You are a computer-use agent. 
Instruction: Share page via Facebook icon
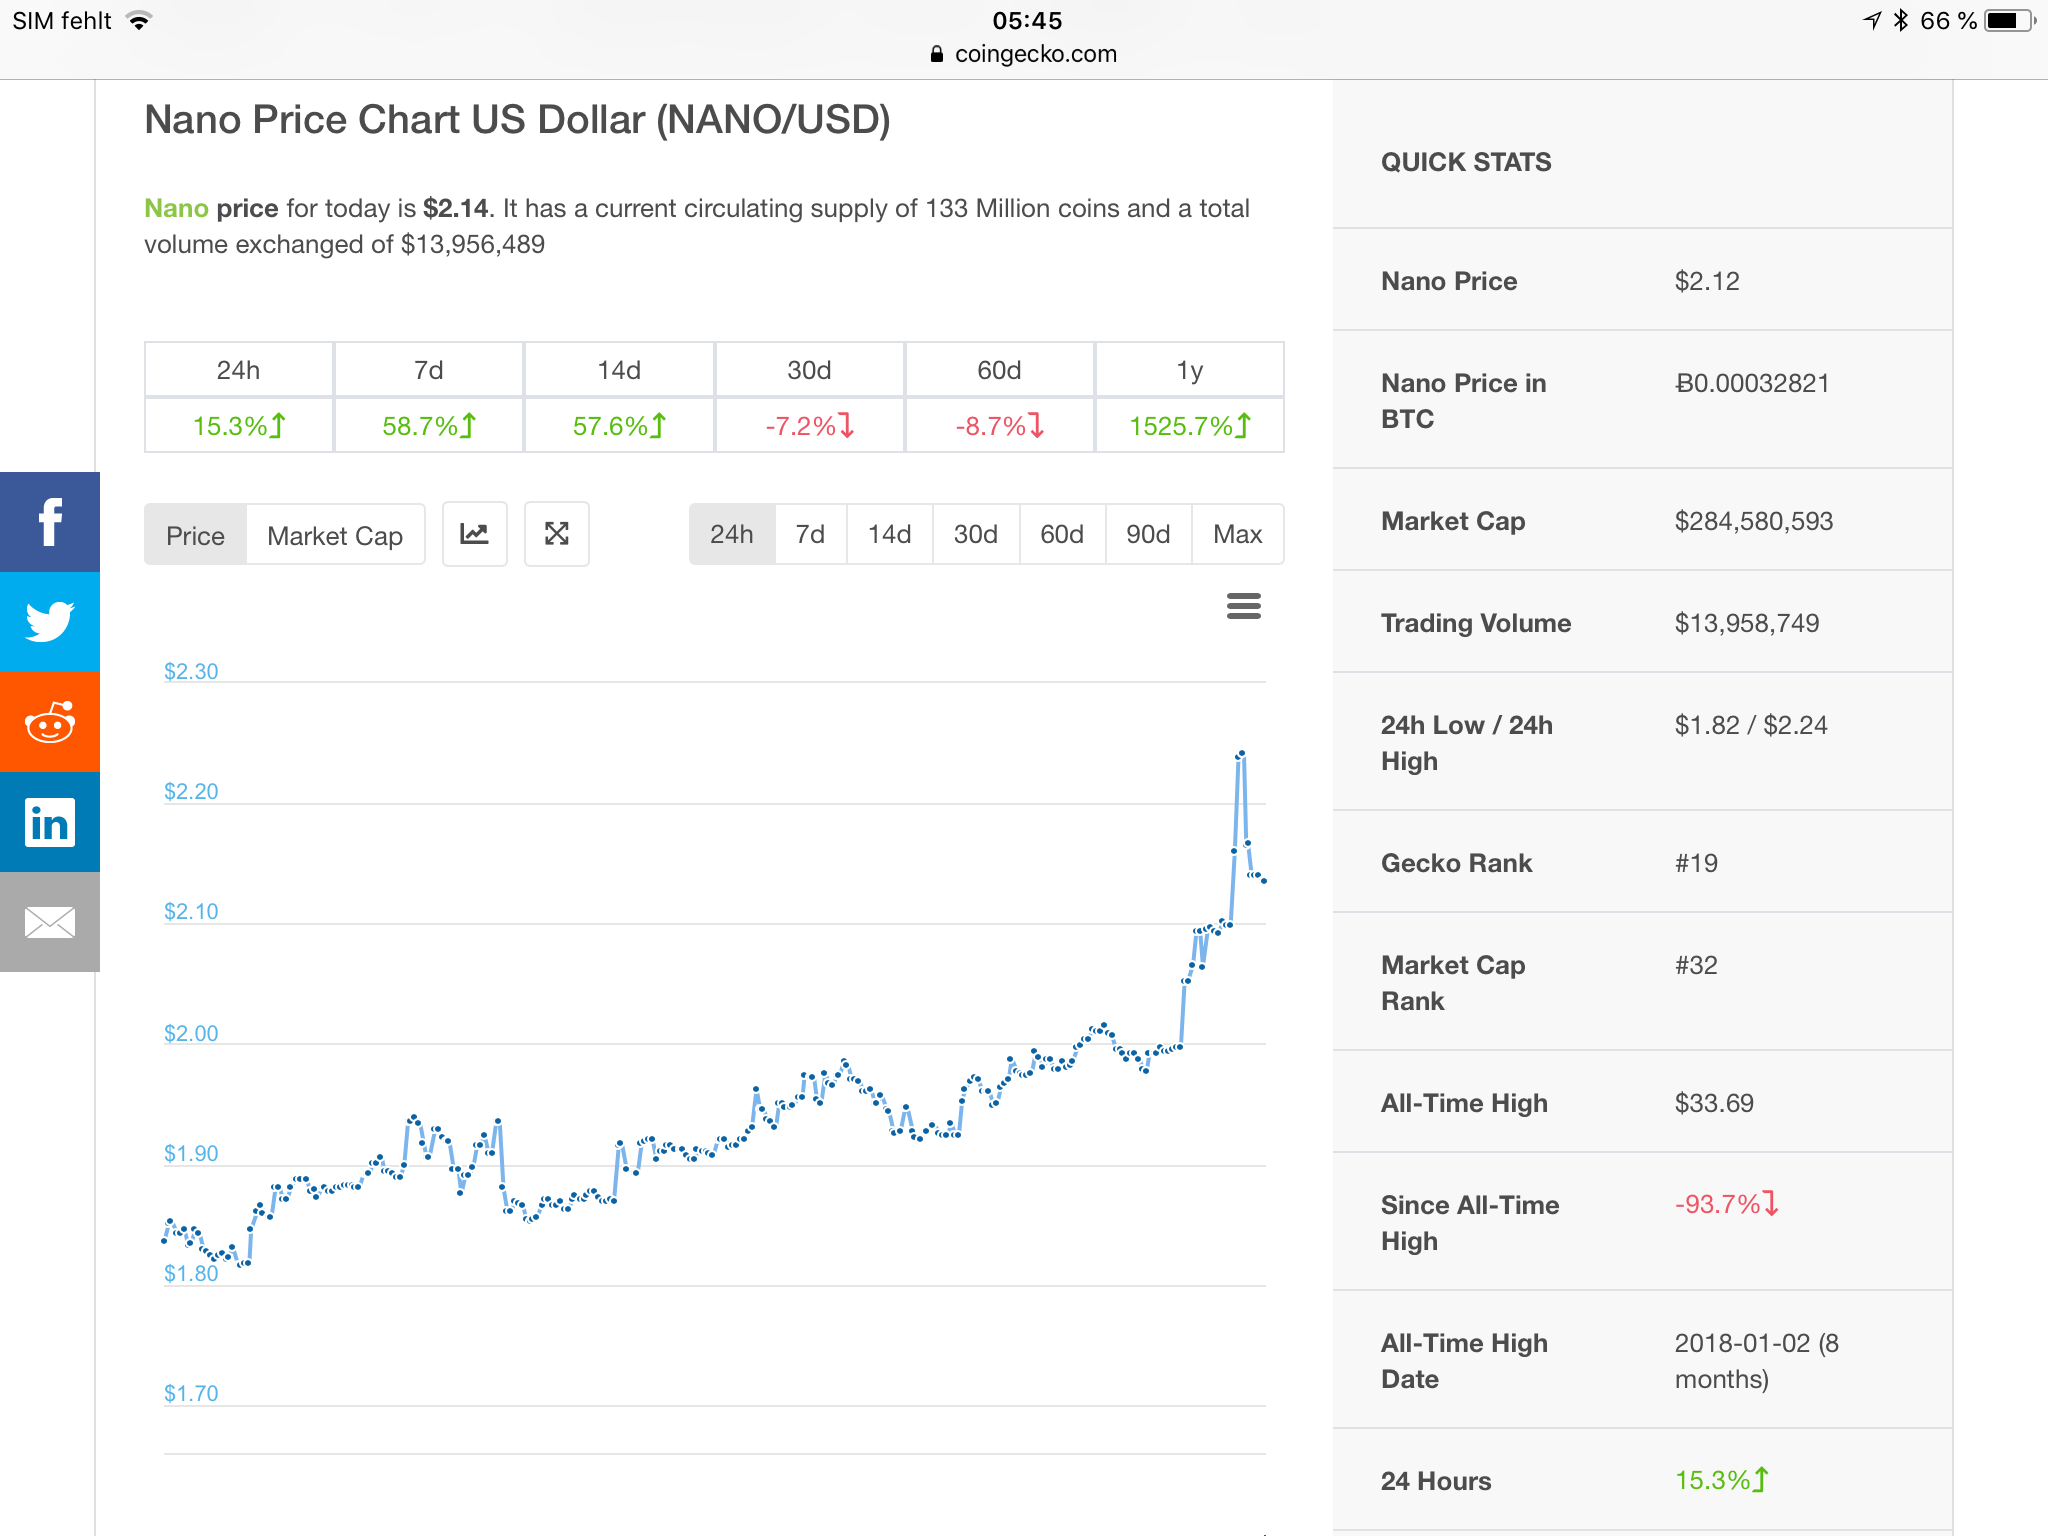tap(49, 522)
